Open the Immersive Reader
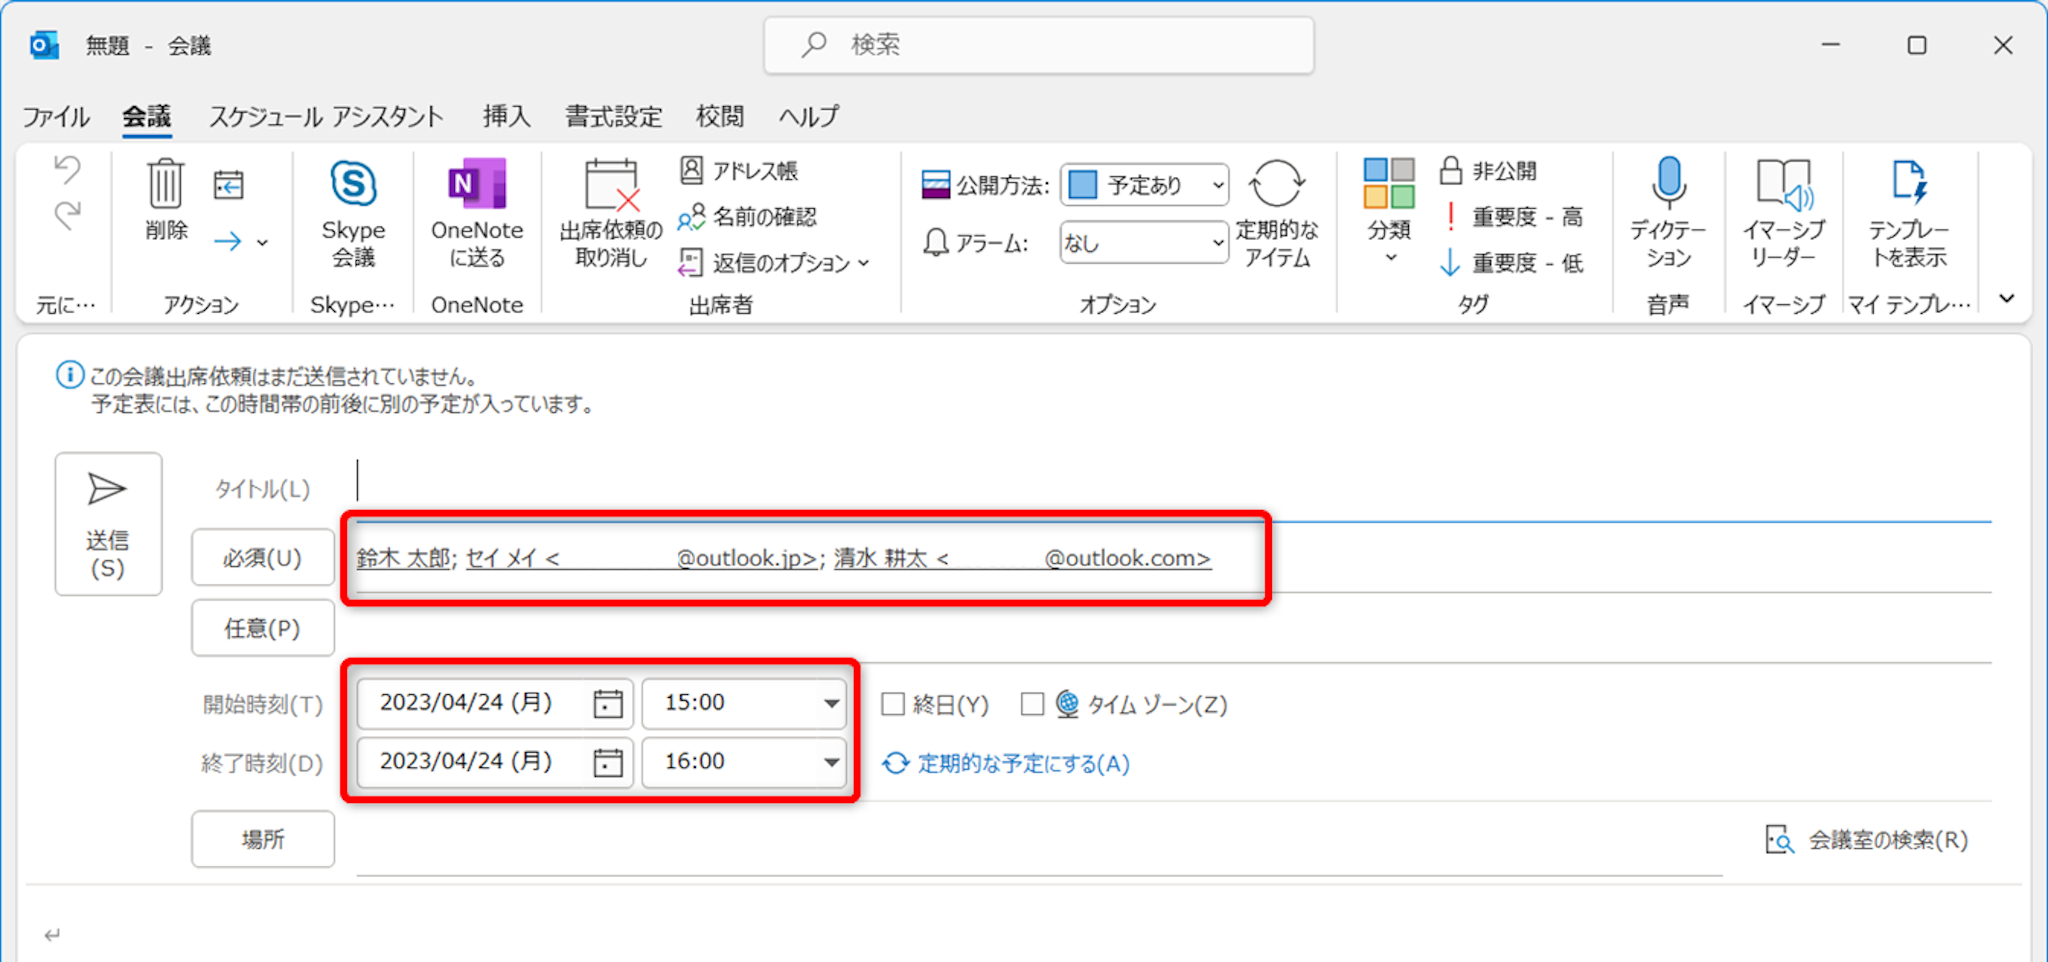 [1783, 186]
